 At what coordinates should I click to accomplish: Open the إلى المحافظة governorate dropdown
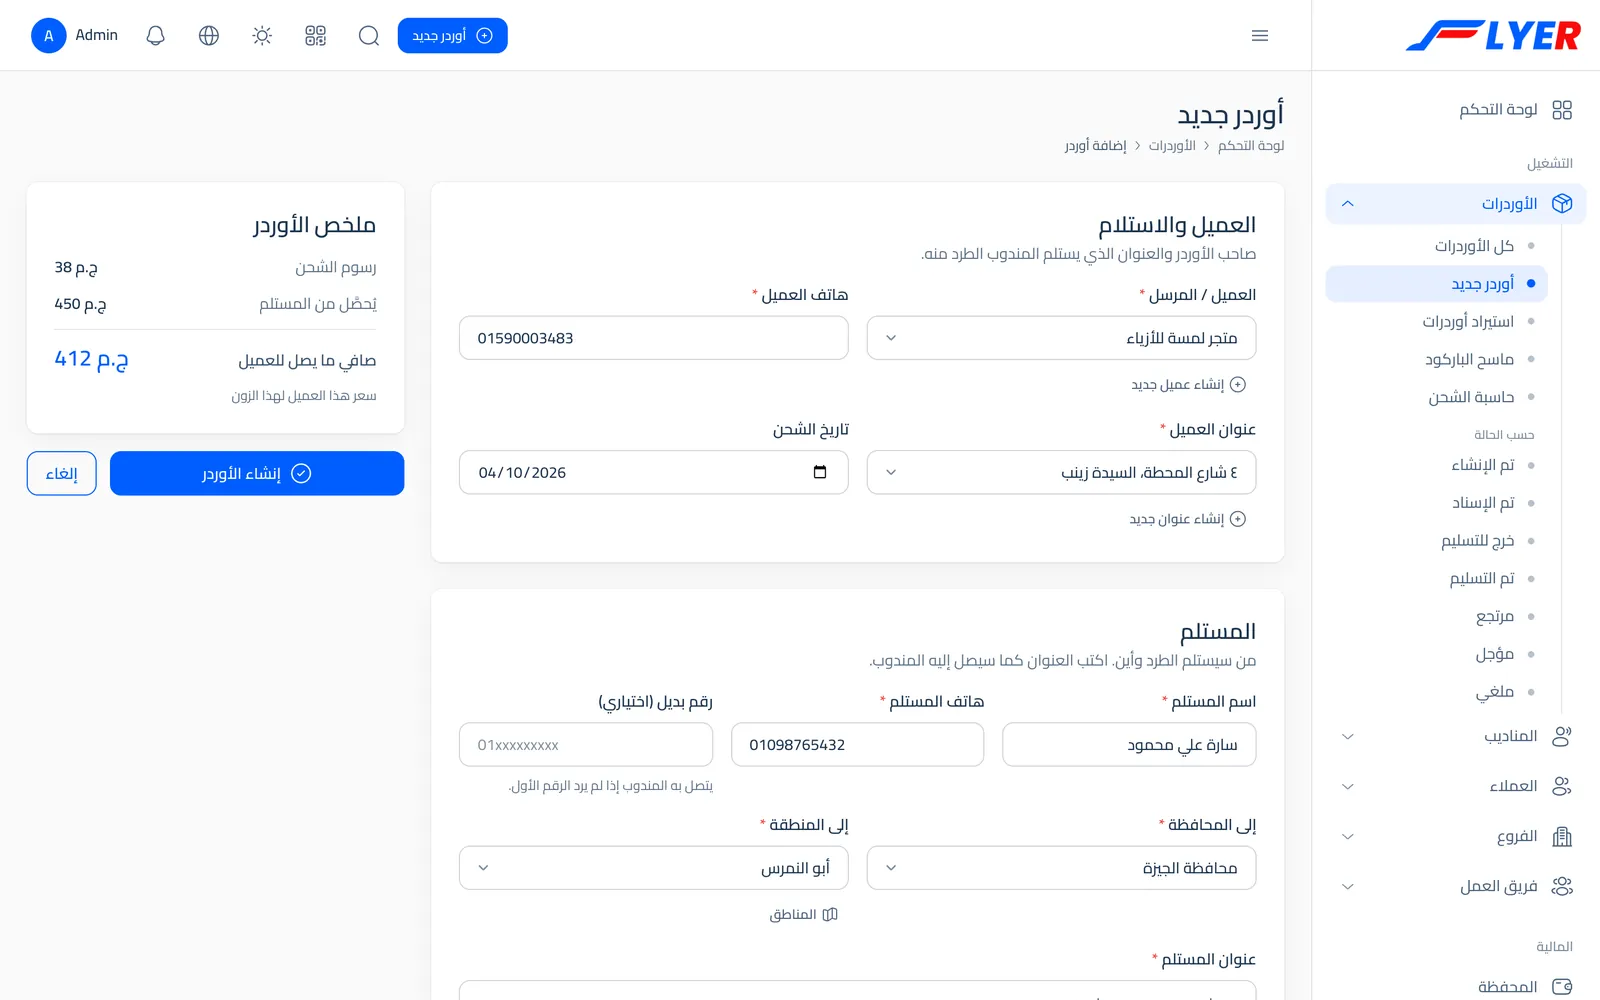[x=1061, y=868]
